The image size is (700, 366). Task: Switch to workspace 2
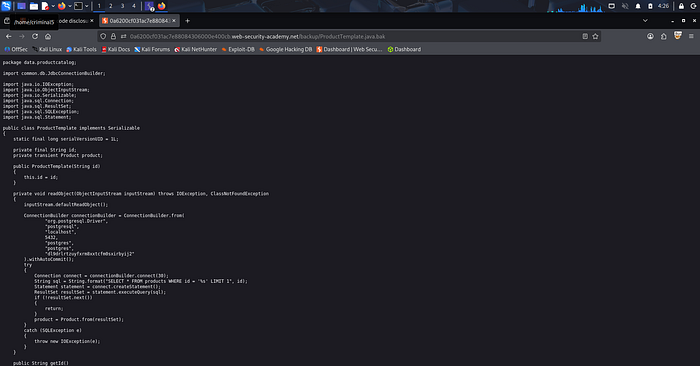(x=111, y=6)
